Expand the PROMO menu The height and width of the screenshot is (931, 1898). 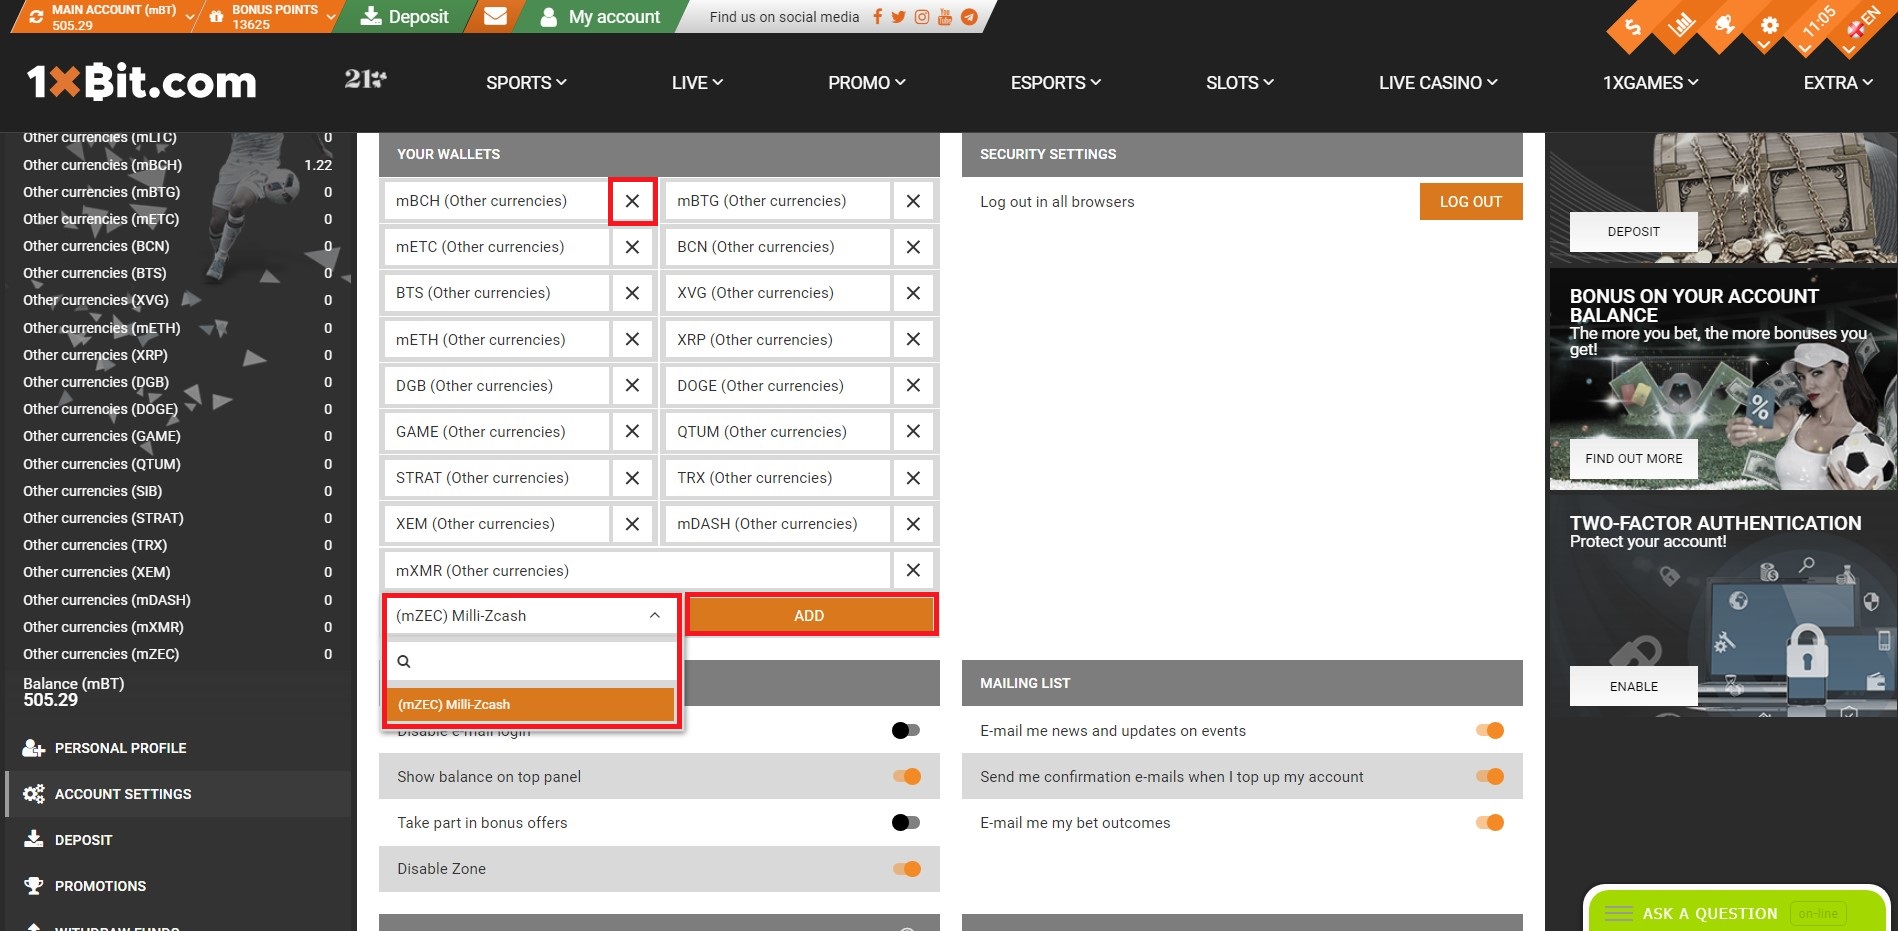[867, 83]
